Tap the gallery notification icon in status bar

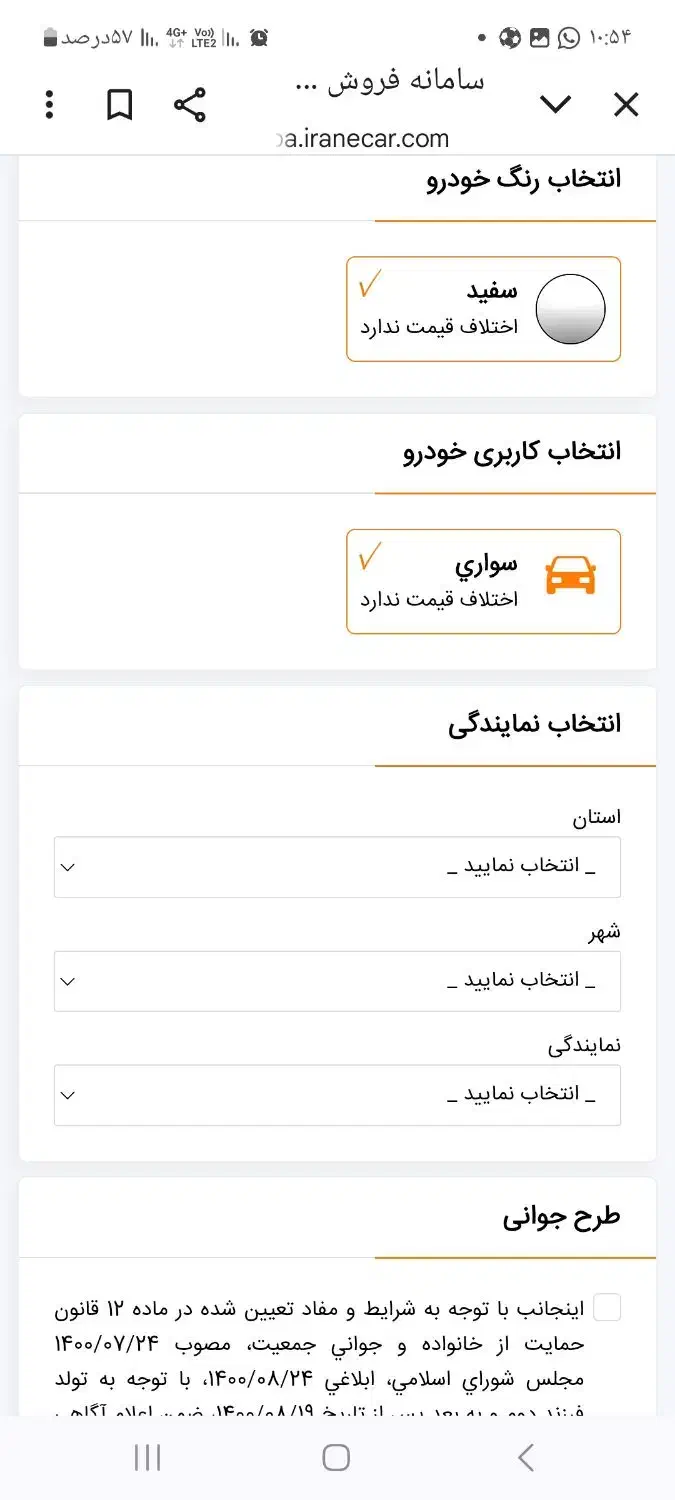tap(540, 38)
